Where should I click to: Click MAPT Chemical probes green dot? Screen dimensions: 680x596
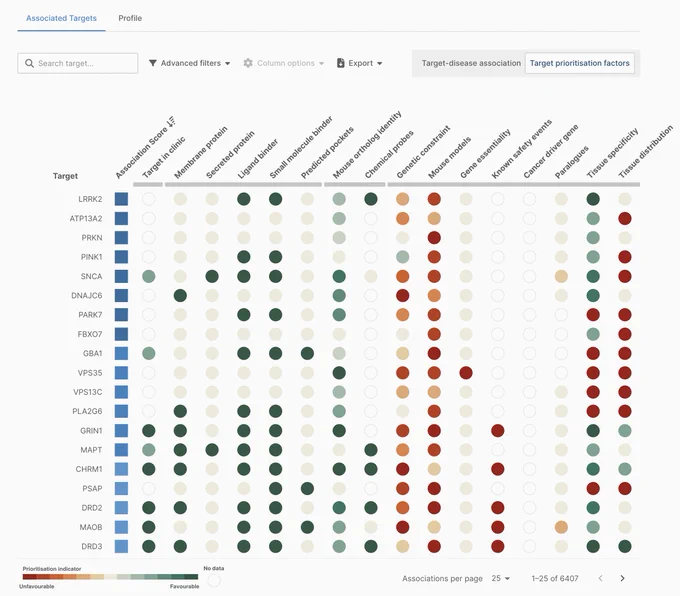pos(371,450)
